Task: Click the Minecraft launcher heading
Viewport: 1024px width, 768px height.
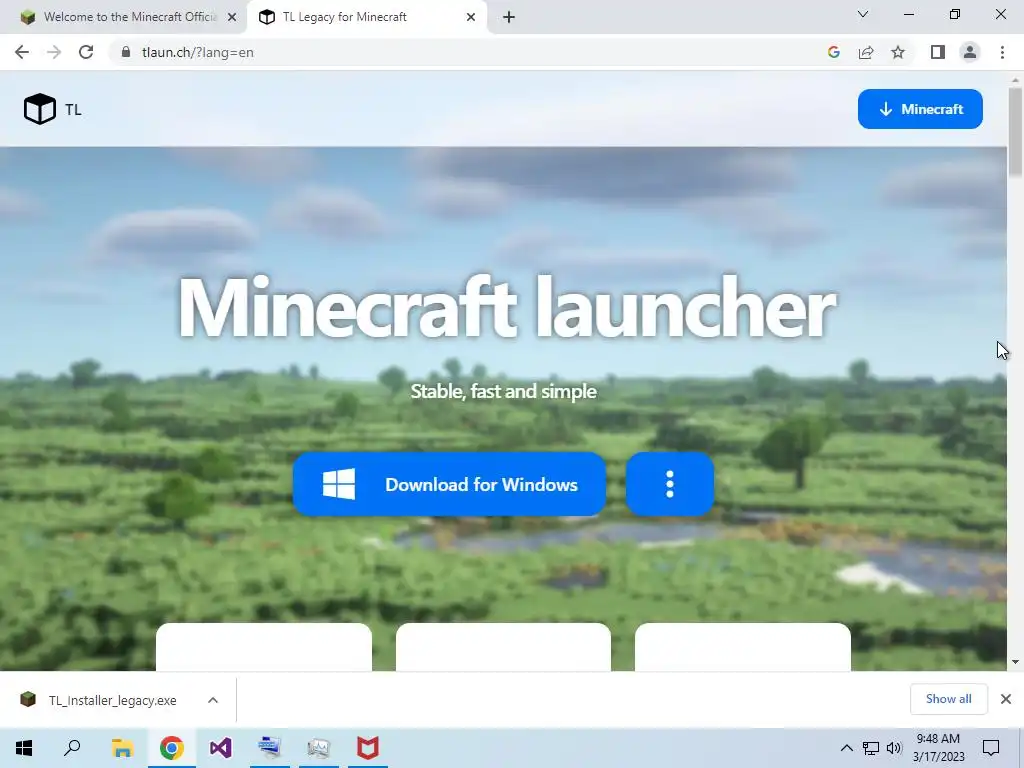Action: [507, 307]
